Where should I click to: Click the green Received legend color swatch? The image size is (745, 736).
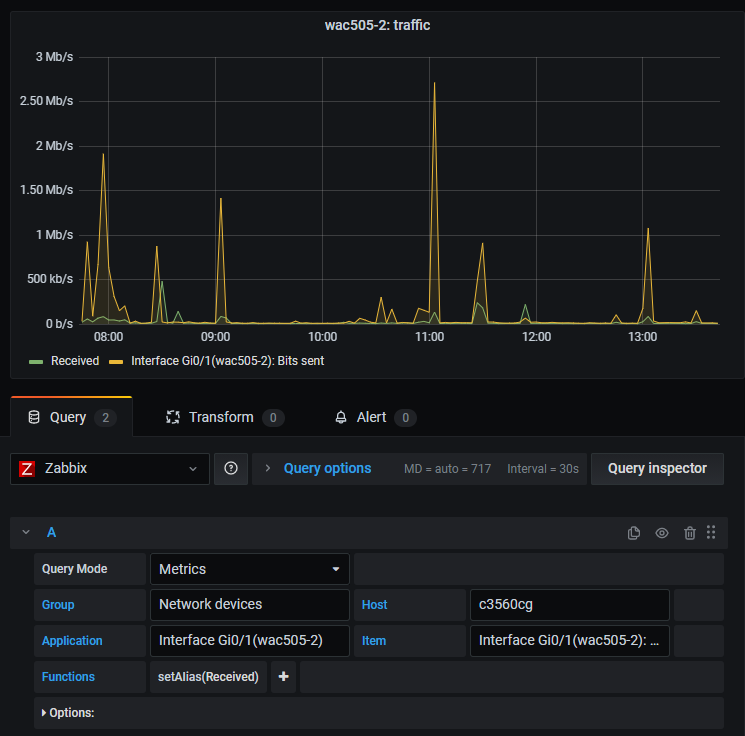pyautogui.click(x=36, y=361)
